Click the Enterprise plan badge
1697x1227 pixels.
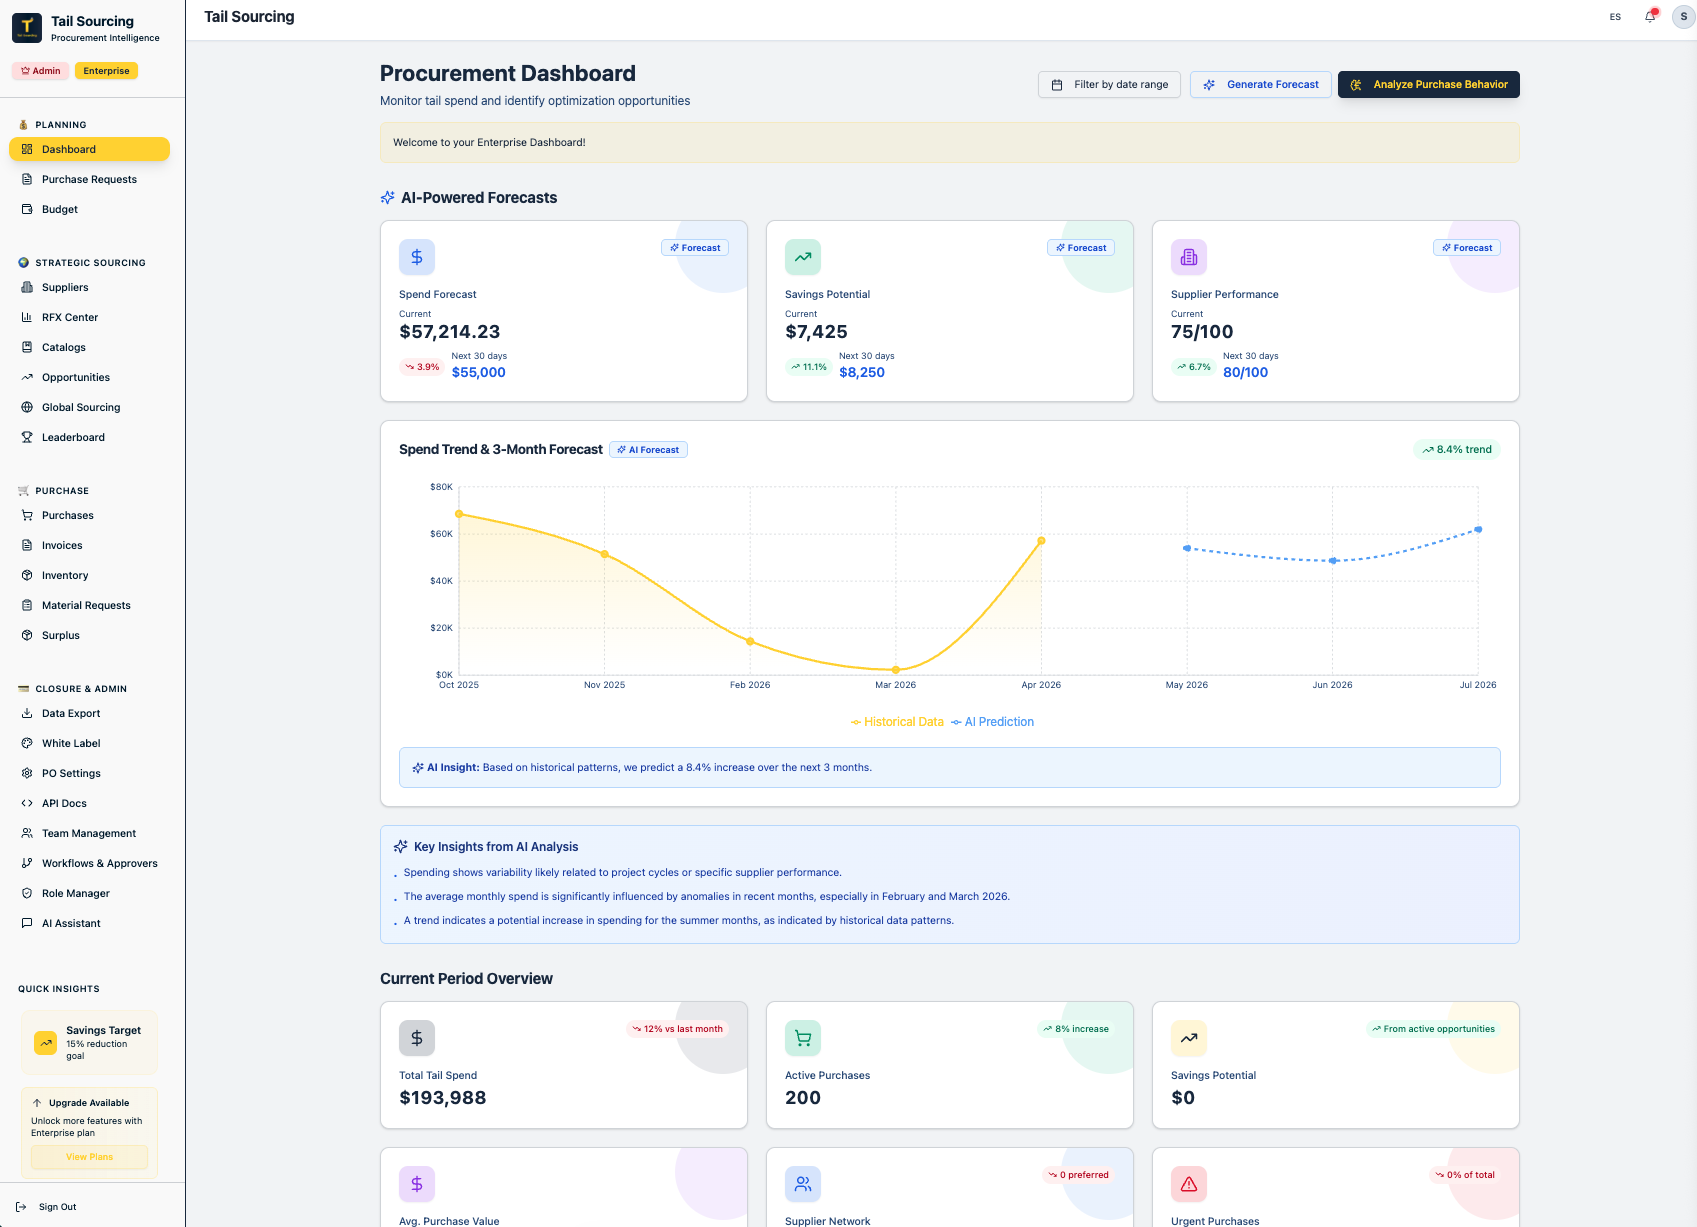pos(106,71)
